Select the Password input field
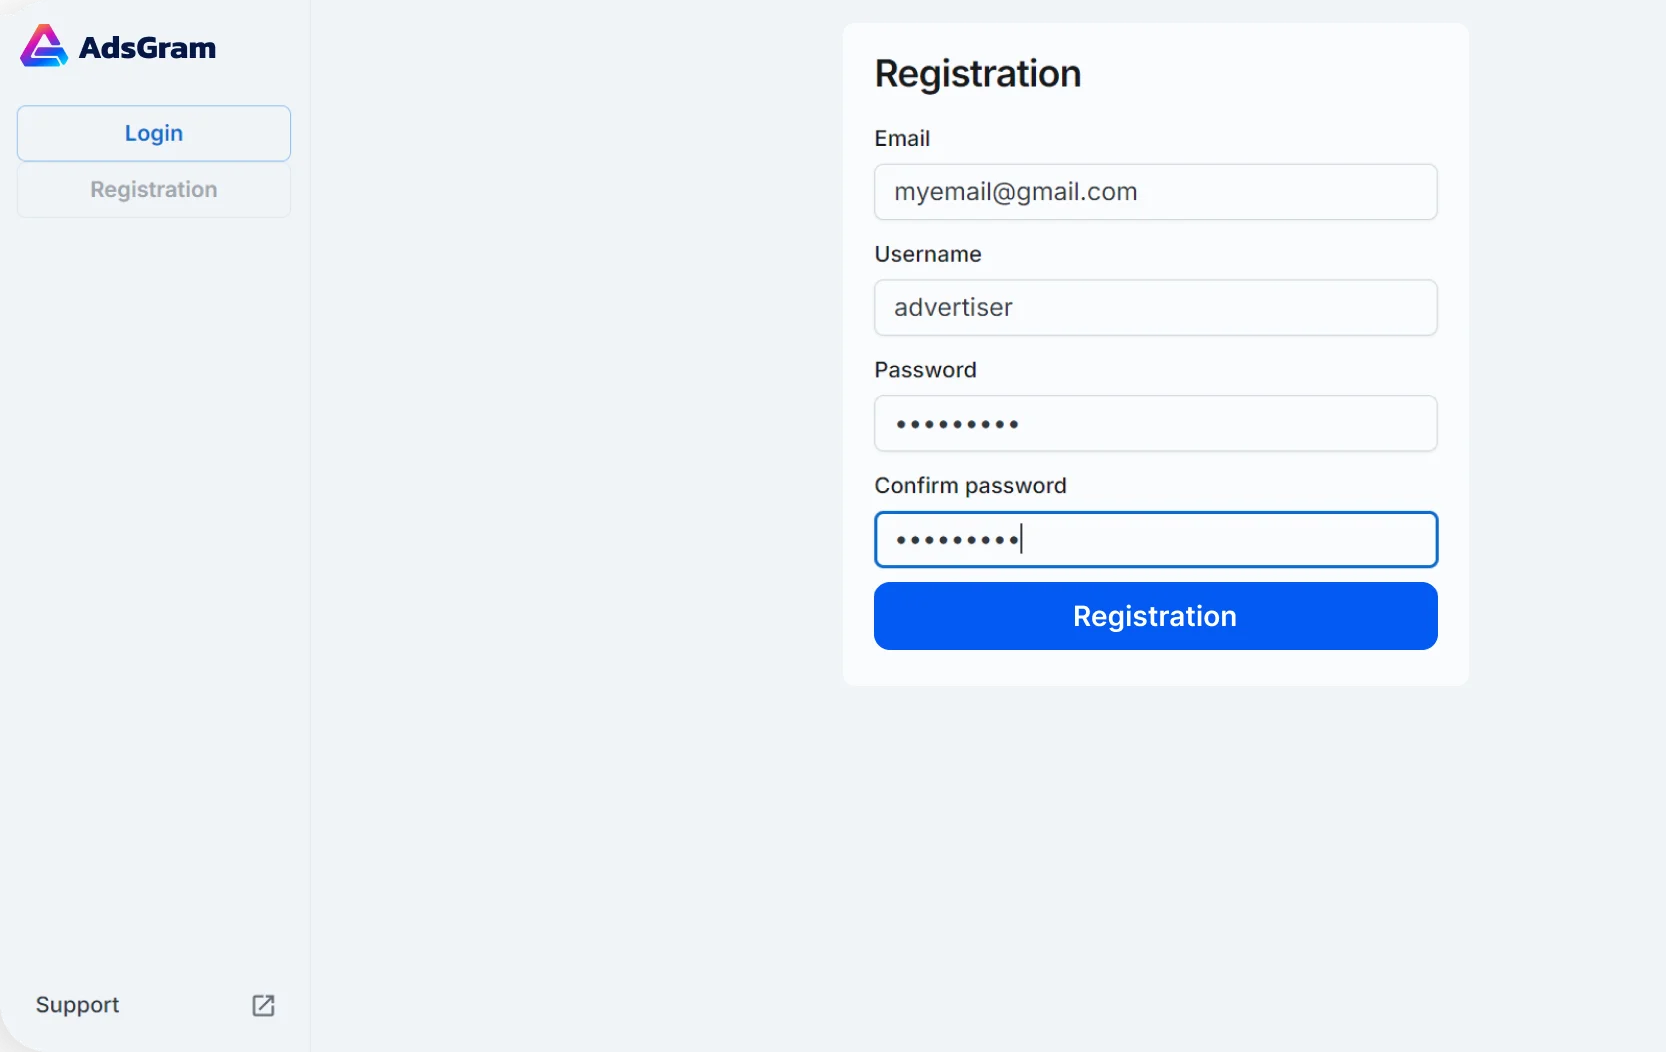This screenshot has width=1666, height=1052. pyautogui.click(x=1156, y=423)
